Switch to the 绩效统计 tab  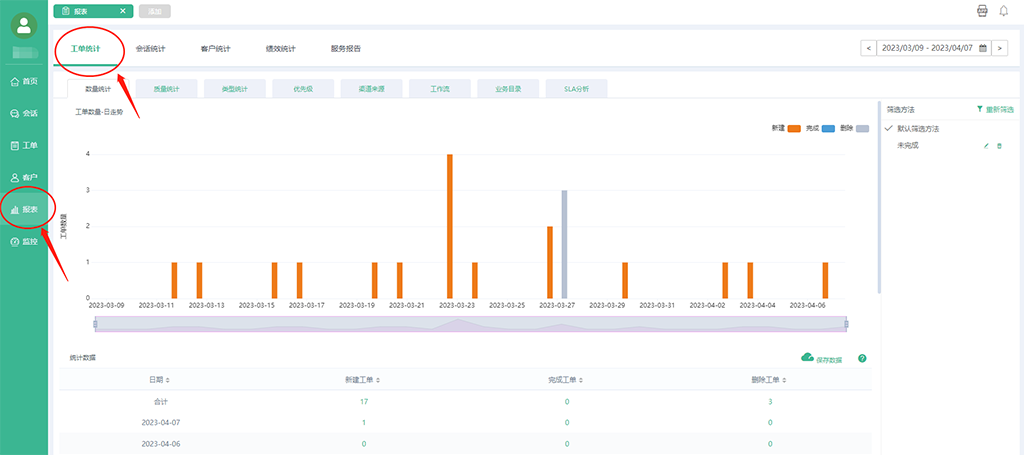tap(281, 48)
